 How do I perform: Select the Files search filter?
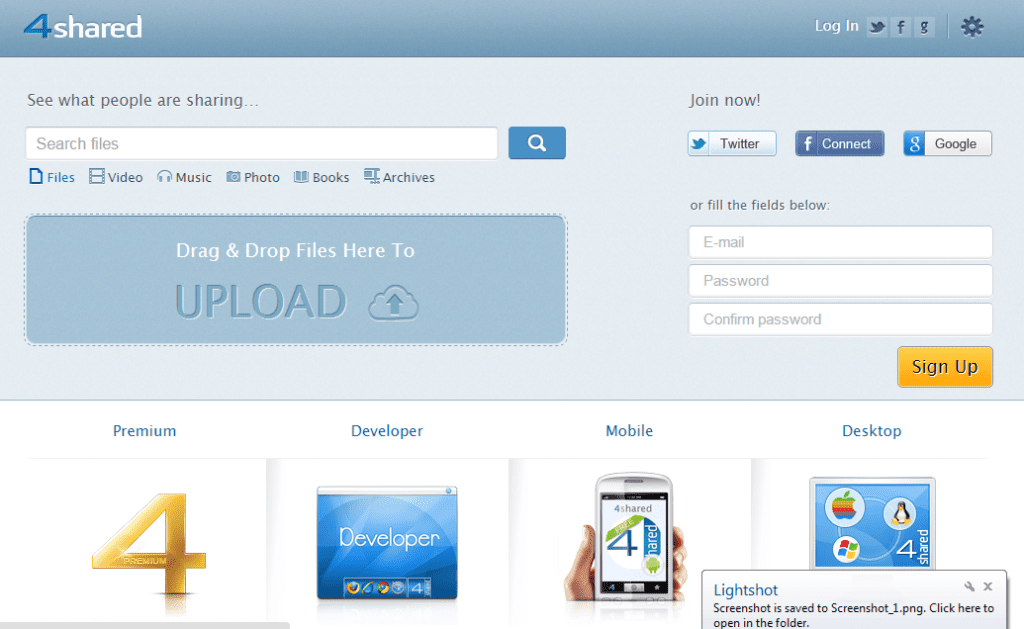point(52,177)
